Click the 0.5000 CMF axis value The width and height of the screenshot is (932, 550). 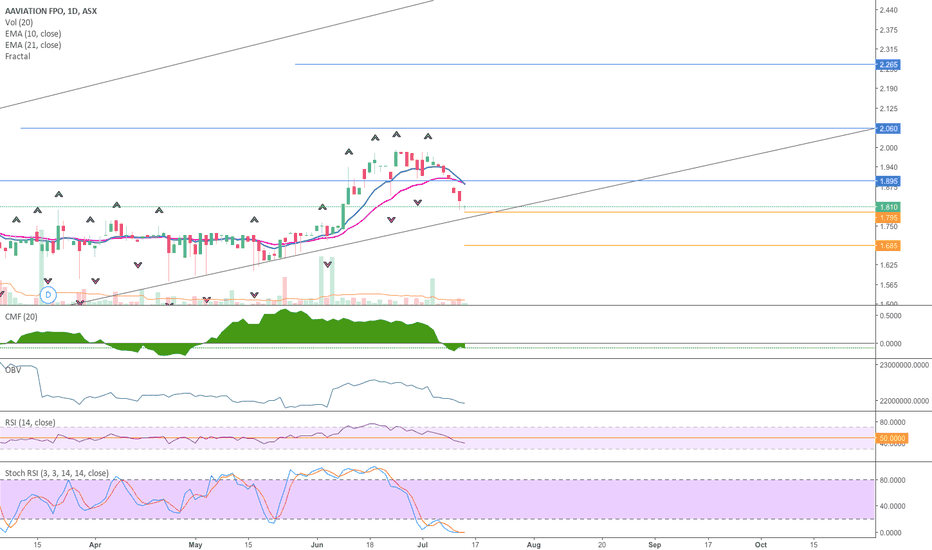point(890,316)
